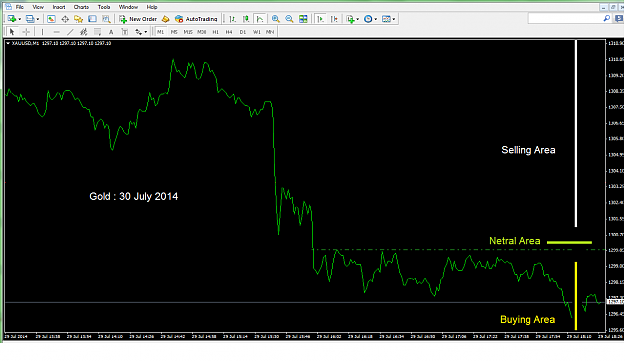Open the New Chart icon

click(x=12, y=19)
